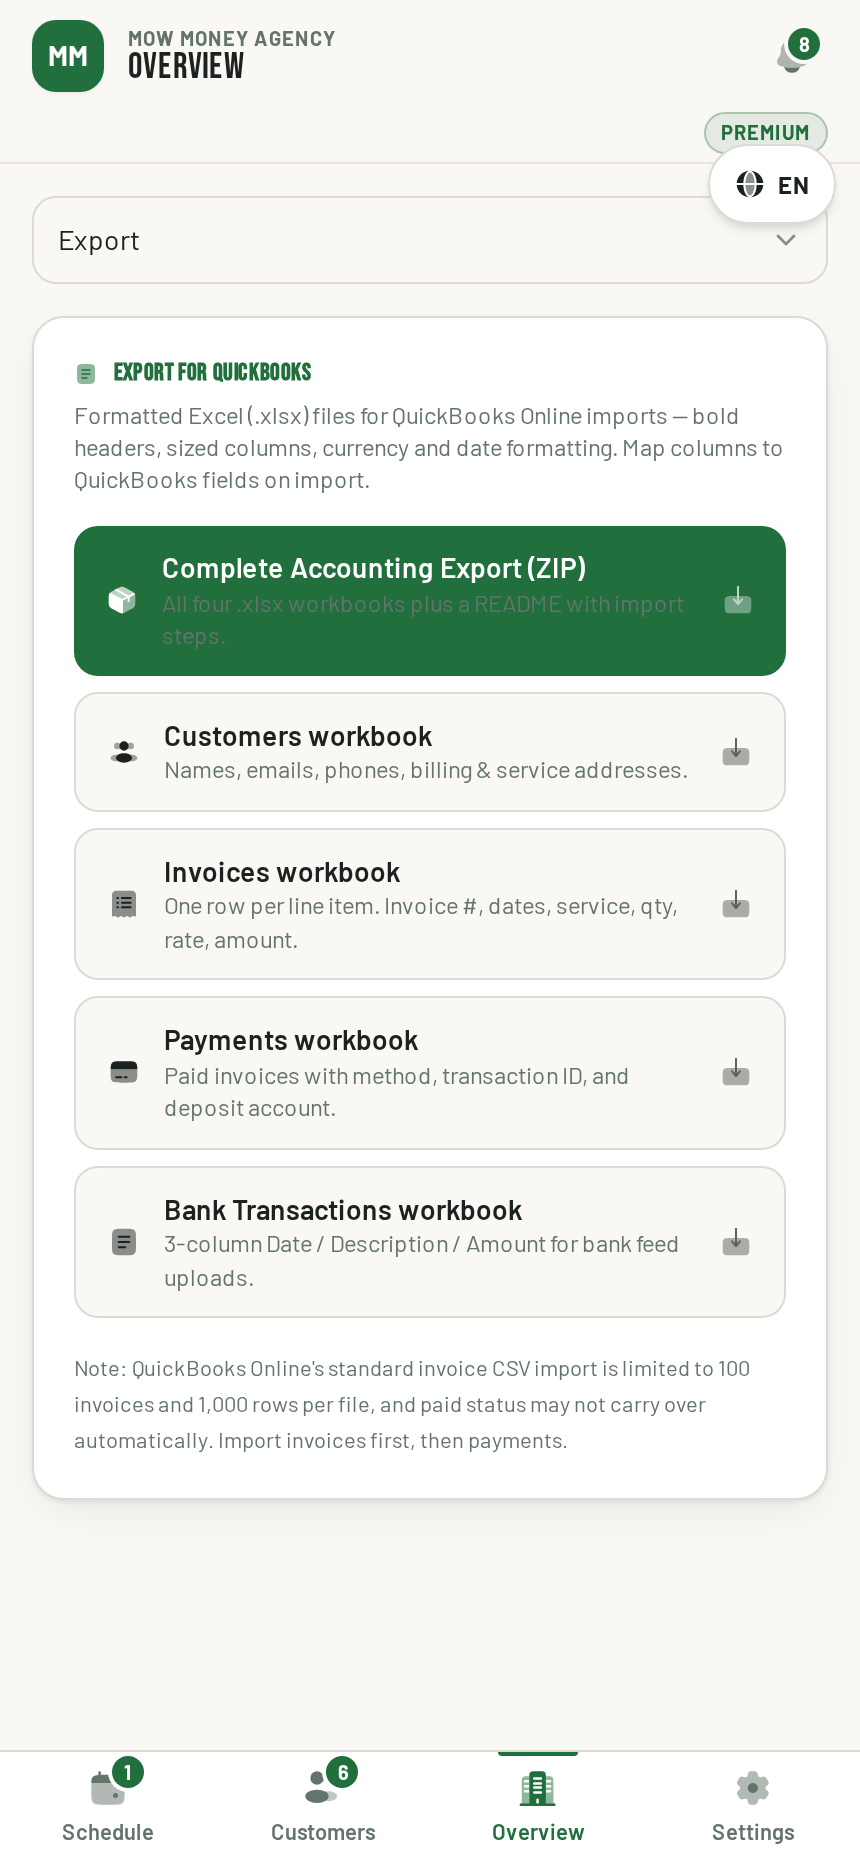Click the receipt icon on Invoices workbook

pos(124,904)
